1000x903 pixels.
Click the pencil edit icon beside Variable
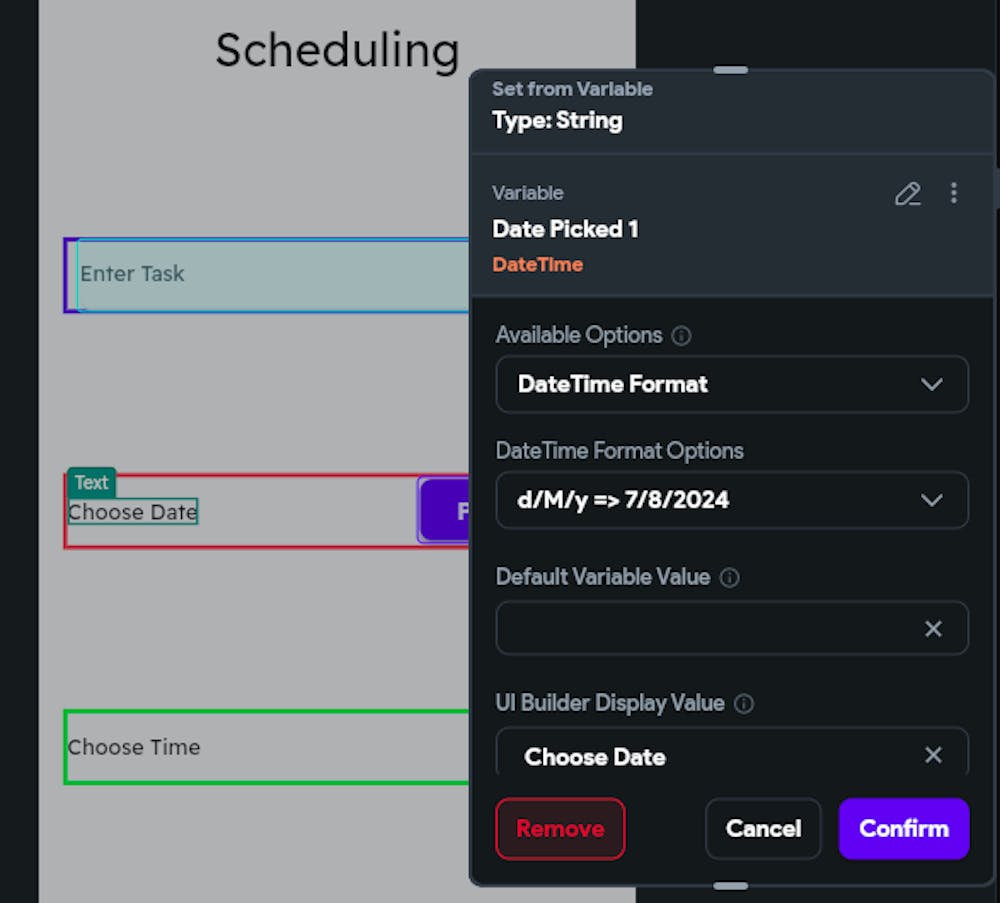click(x=907, y=194)
